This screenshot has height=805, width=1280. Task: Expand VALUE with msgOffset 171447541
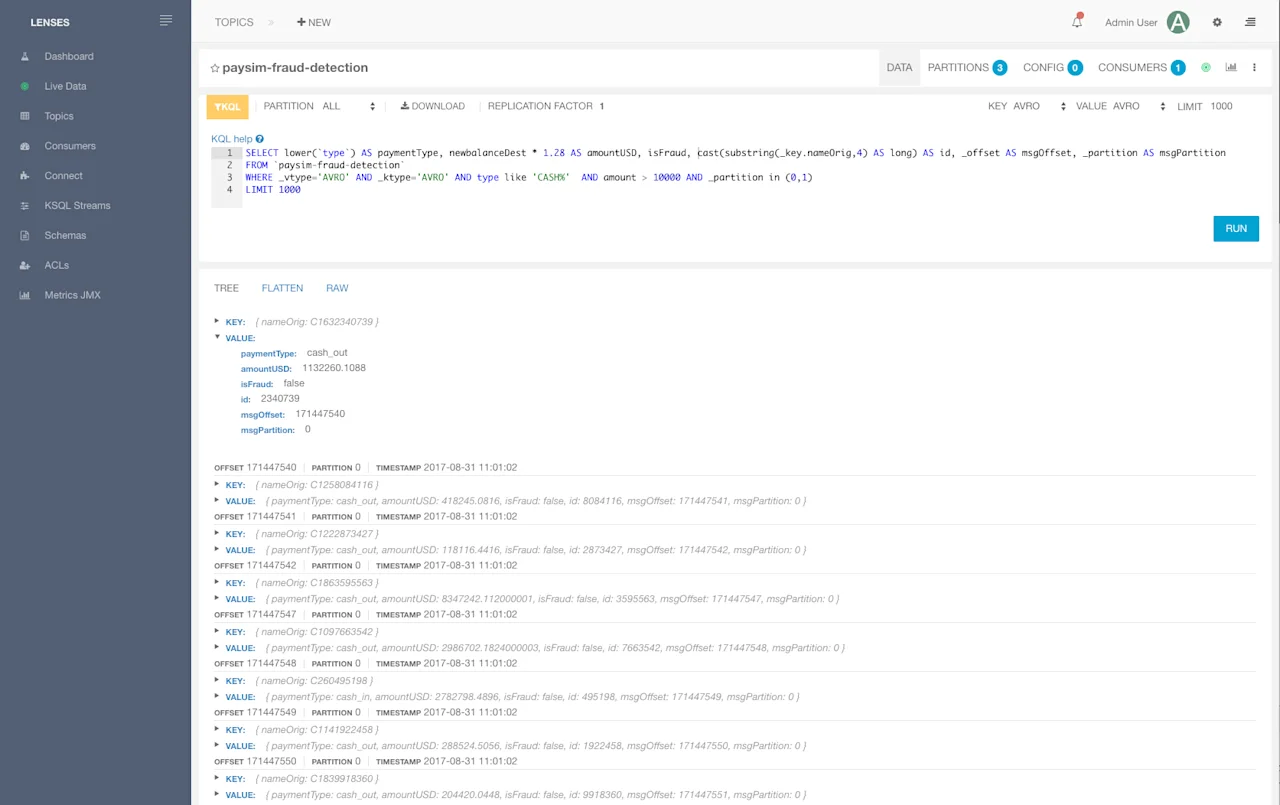click(x=217, y=500)
